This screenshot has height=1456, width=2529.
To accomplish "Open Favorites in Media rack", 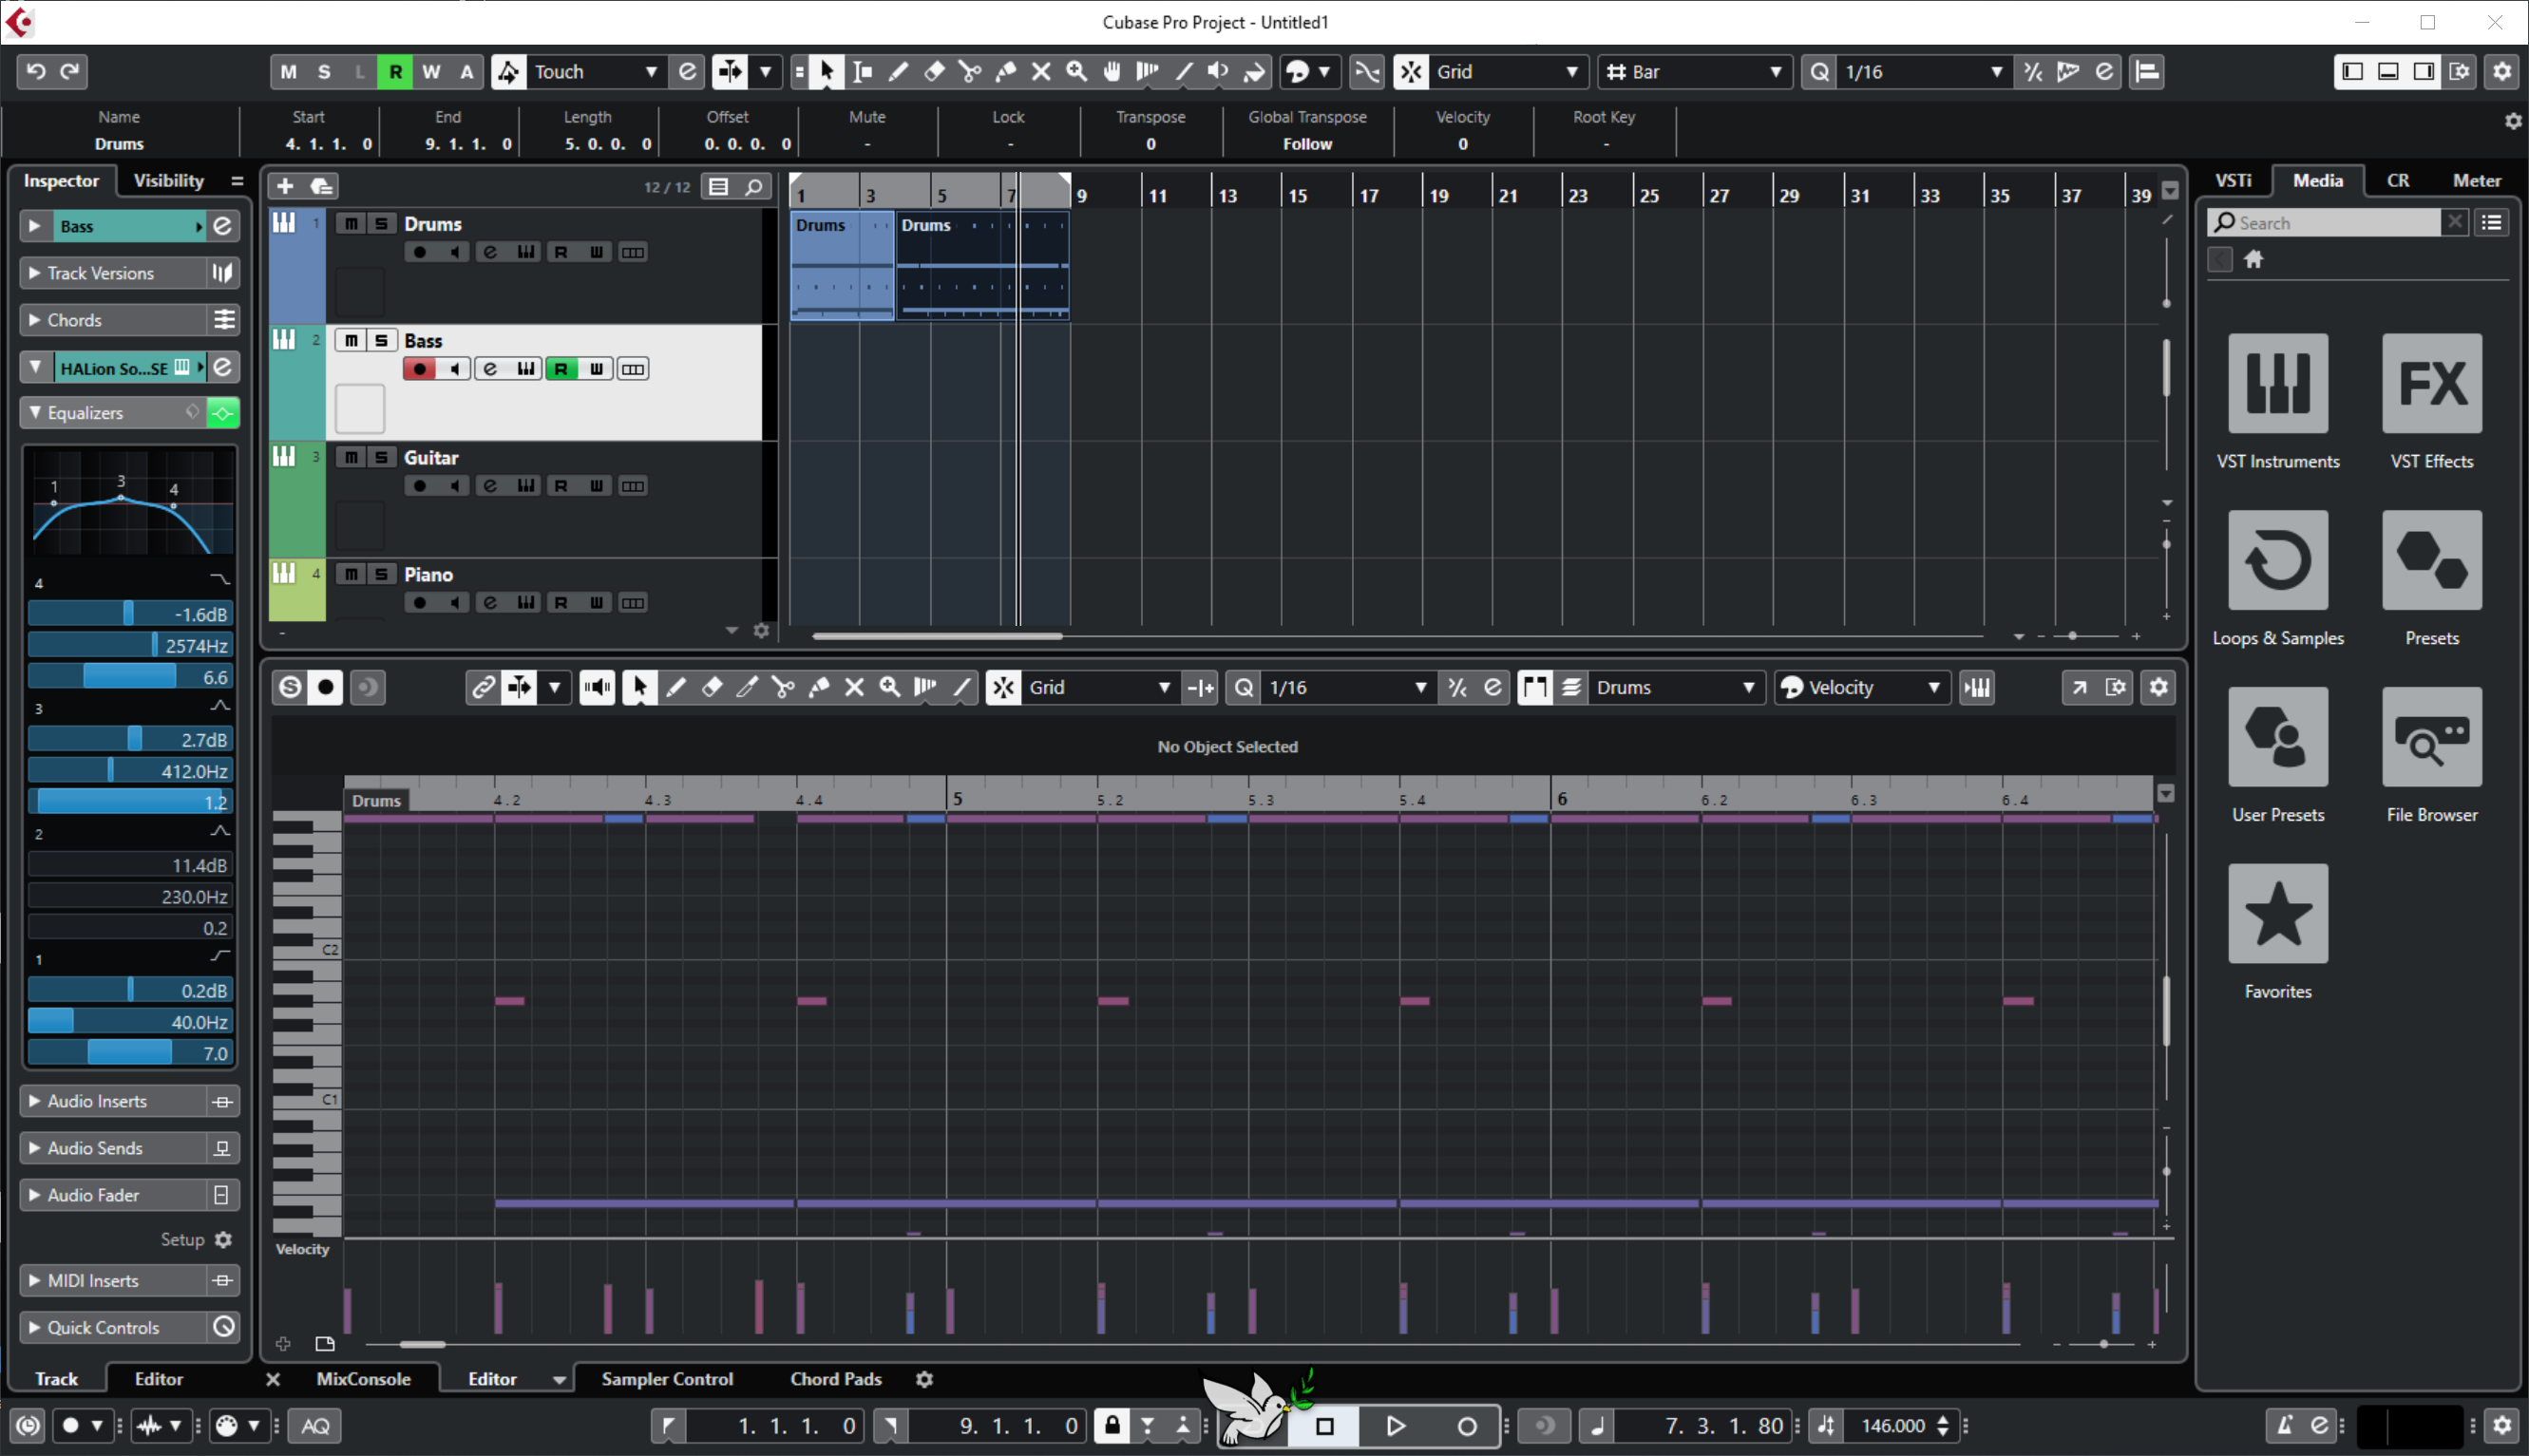I will (x=2277, y=914).
